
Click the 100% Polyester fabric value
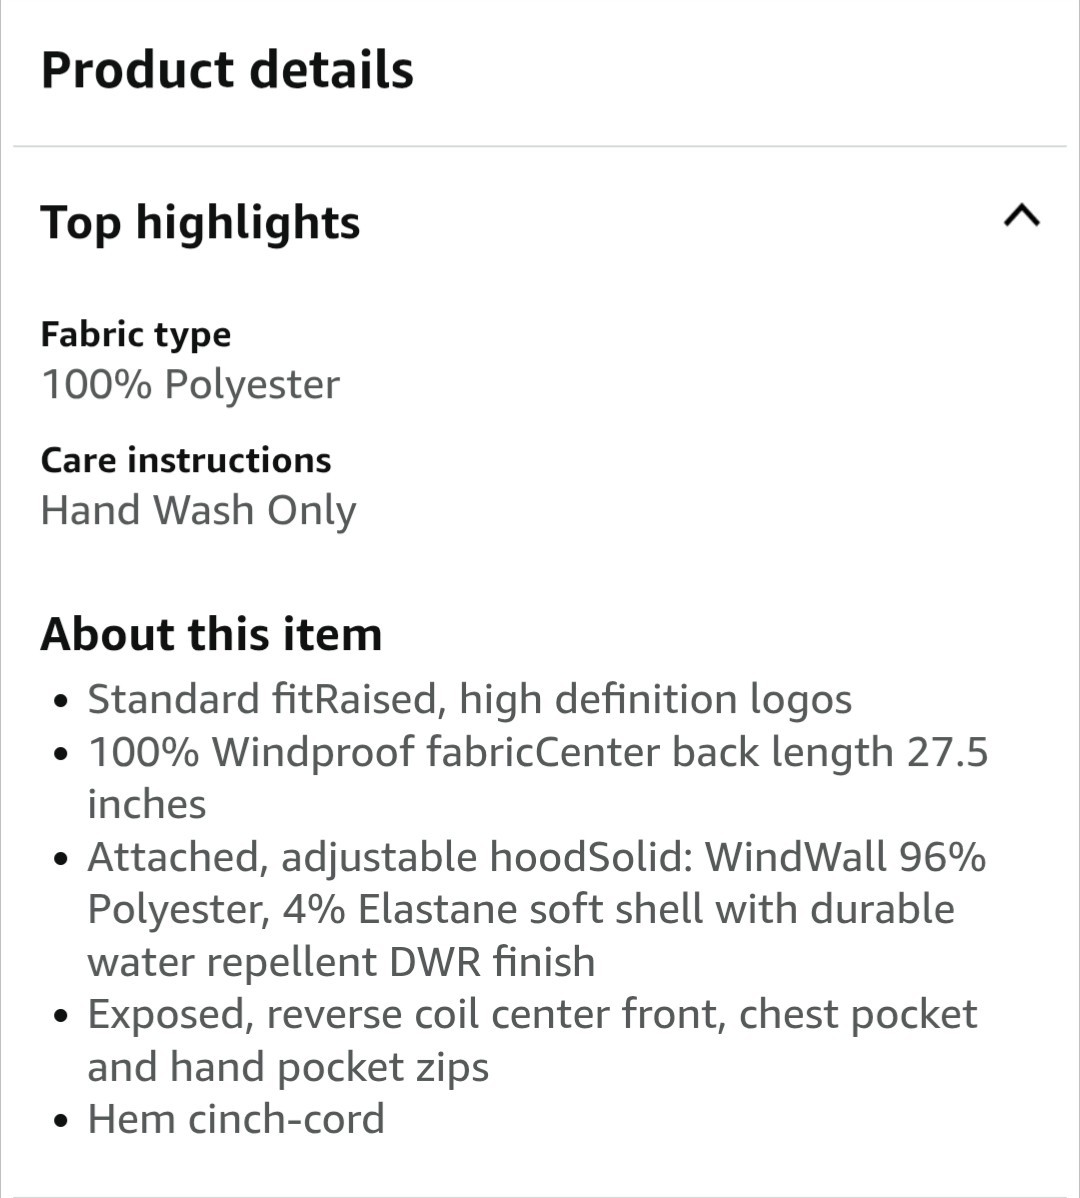[190, 385]
